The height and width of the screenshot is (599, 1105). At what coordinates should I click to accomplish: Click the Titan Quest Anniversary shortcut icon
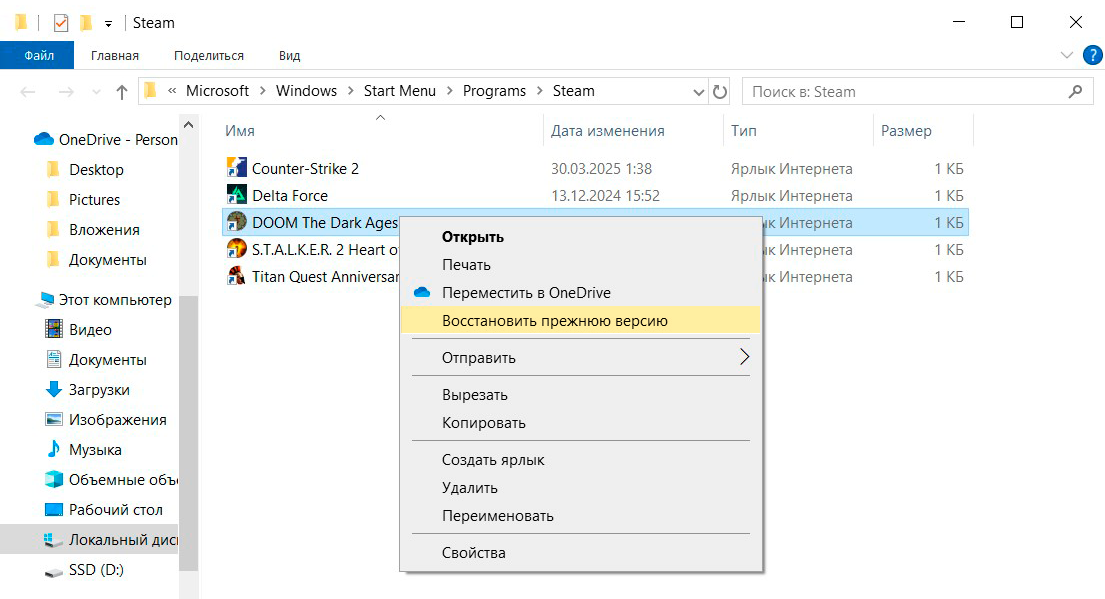click(x=236, y=276)
